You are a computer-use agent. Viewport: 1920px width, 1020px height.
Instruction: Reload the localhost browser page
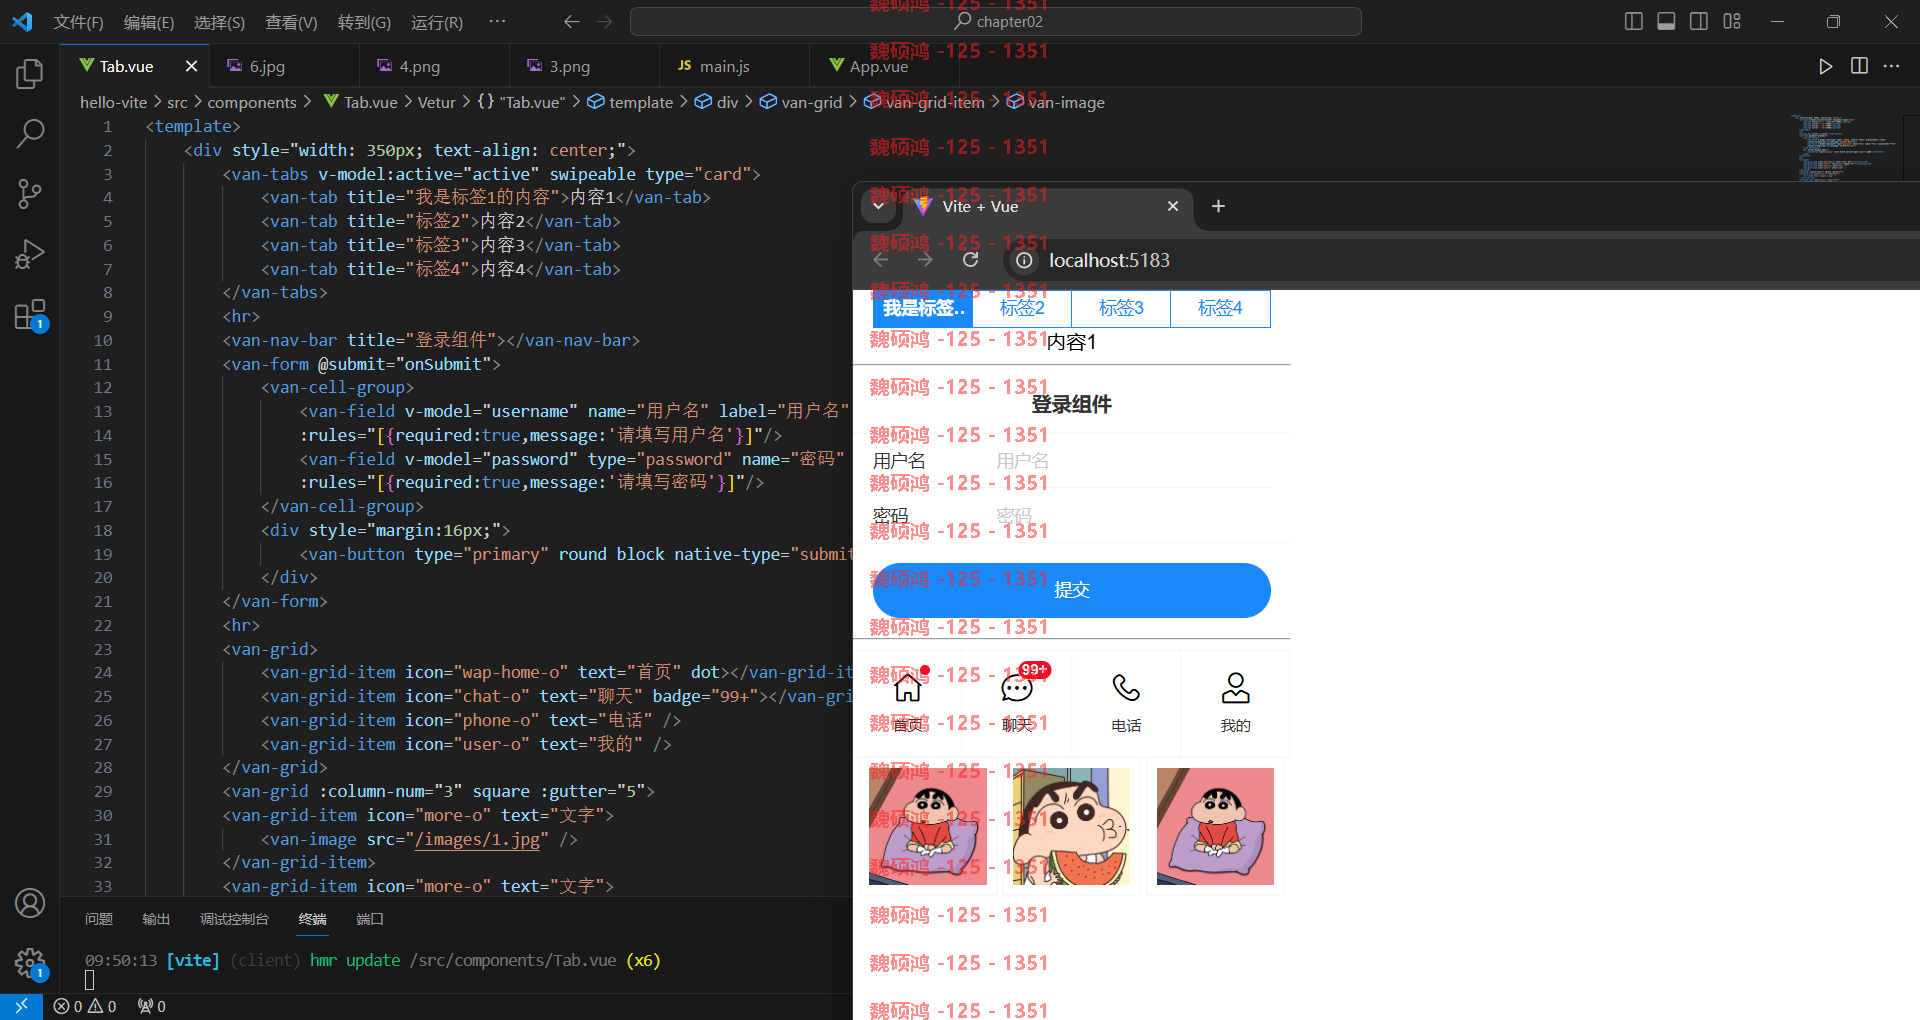point(970,260)
